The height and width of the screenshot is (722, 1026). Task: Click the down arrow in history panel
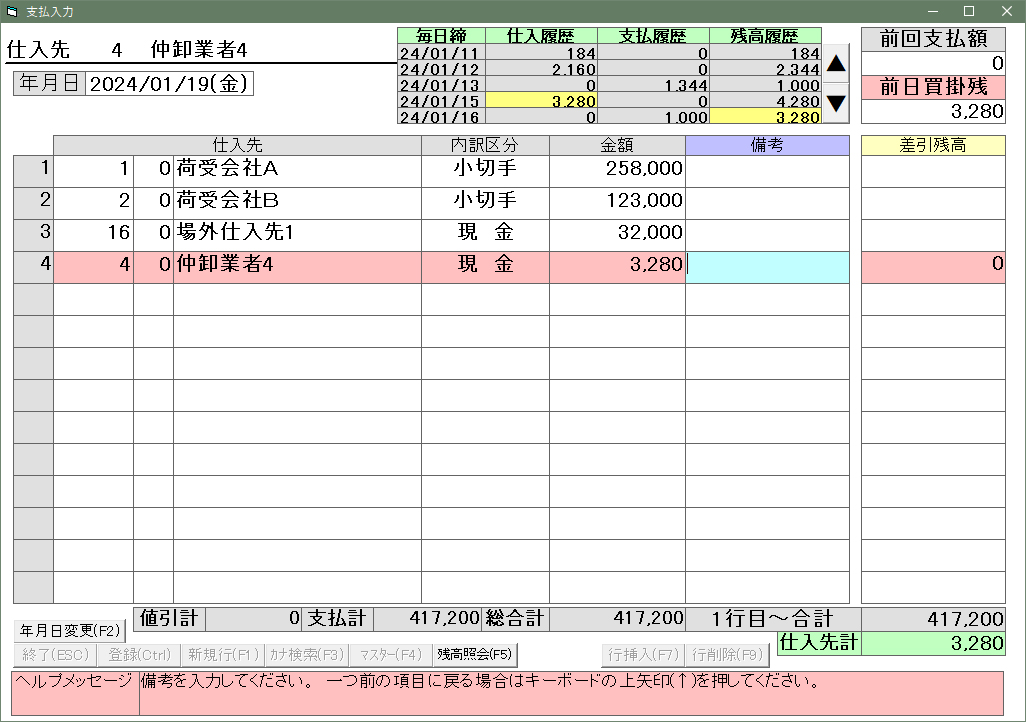pyautogui.click(x=836, y=103)
